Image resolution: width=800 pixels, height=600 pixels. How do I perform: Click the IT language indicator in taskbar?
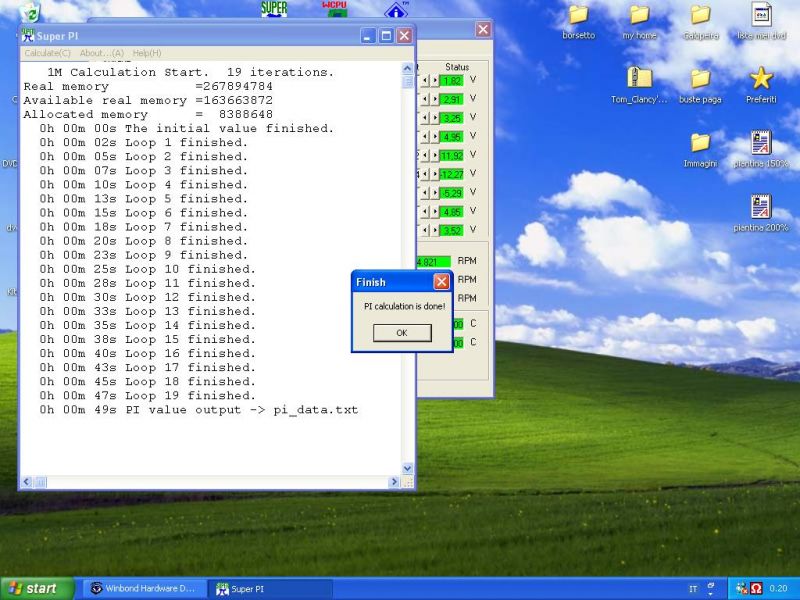693,589
